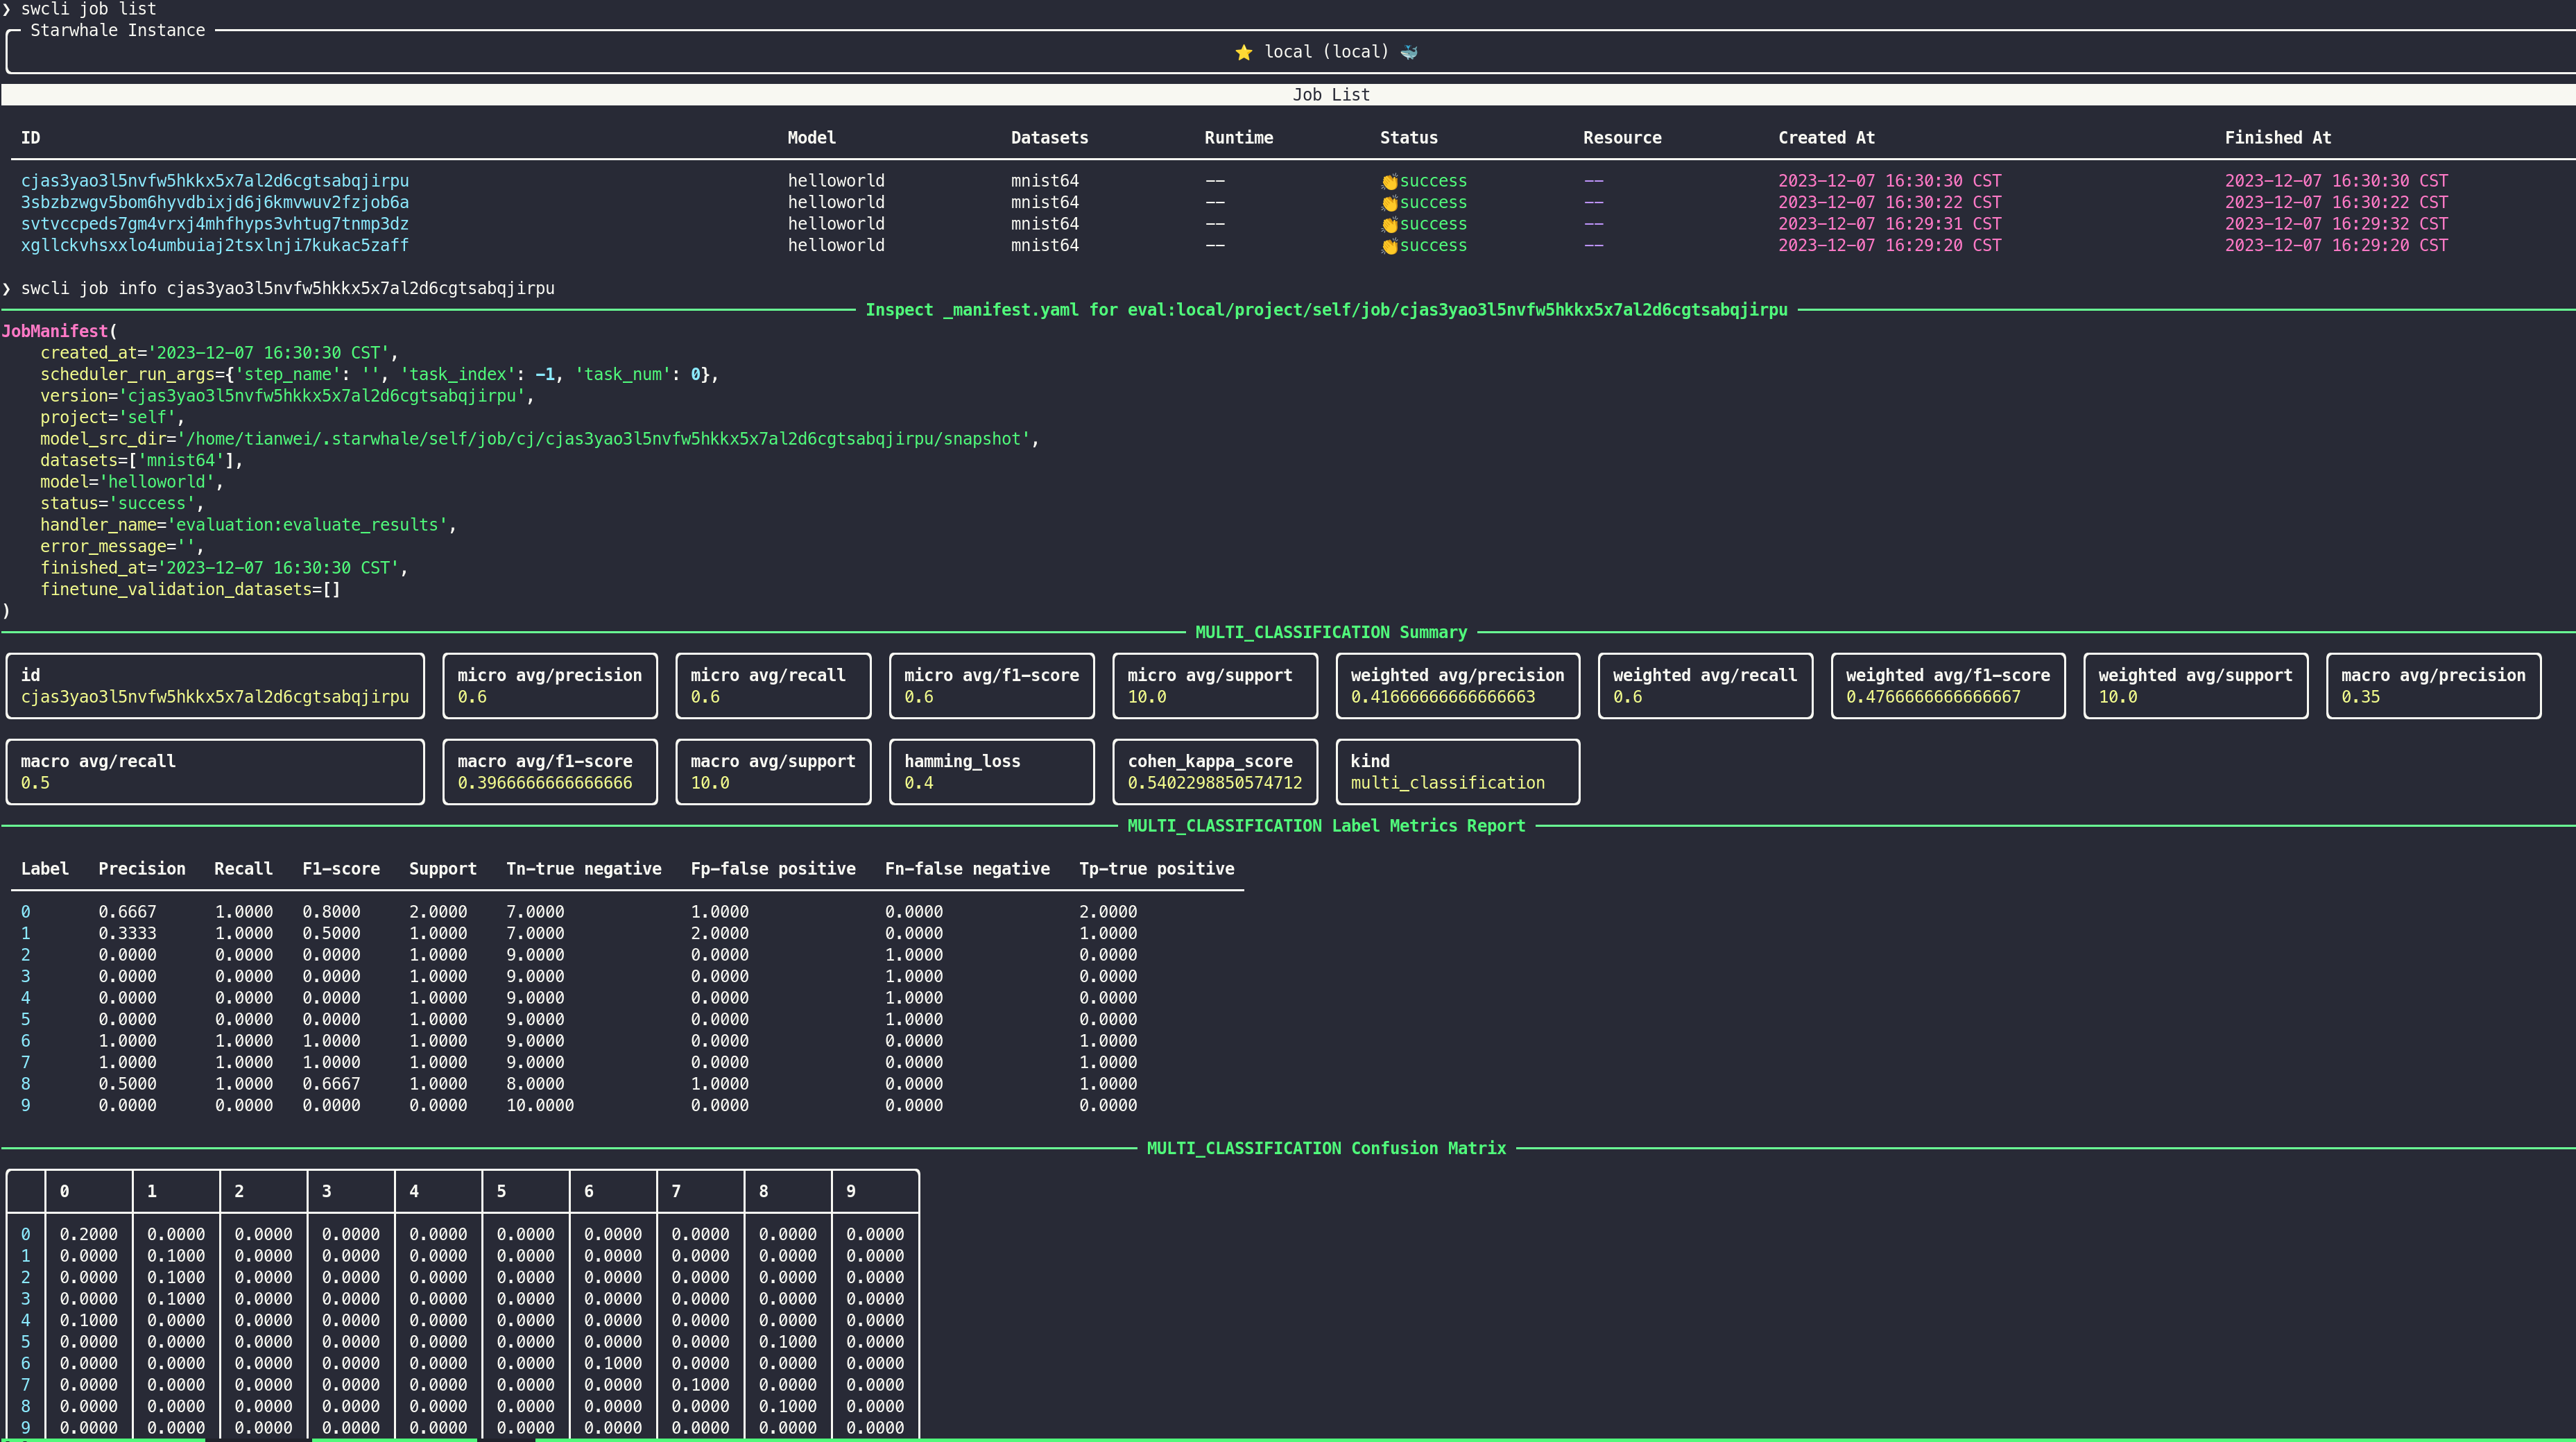Click the Fp-false positive column header

pos(773,869)
